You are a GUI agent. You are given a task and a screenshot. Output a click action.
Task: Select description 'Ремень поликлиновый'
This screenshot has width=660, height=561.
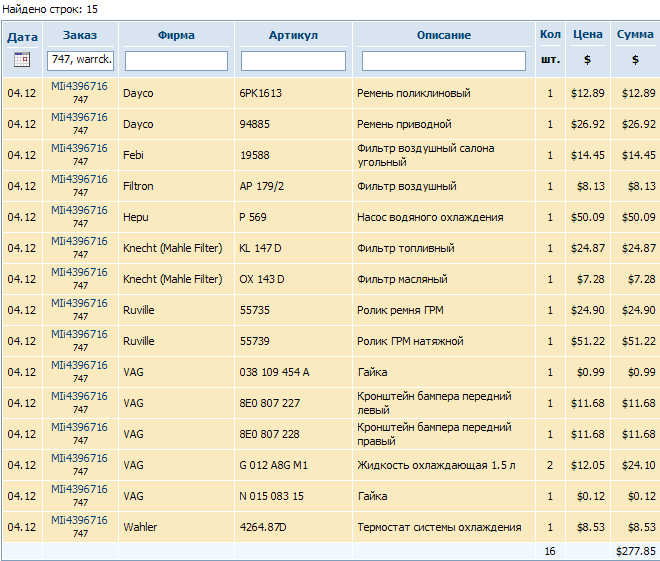[x=414, y=93]
